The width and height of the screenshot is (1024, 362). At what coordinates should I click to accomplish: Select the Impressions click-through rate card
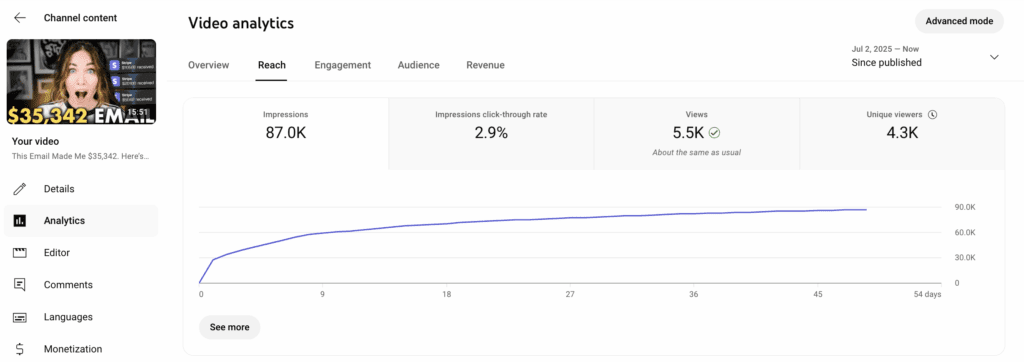491,134
